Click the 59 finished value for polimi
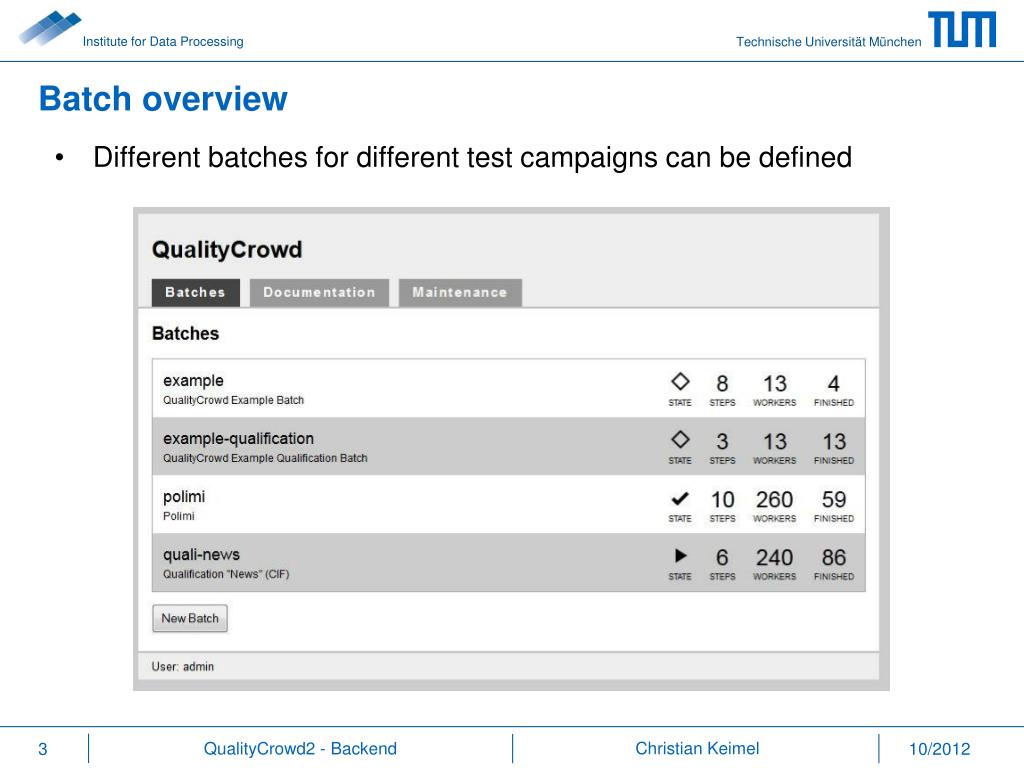This screenshot has height=768, width=1024. (834, 500)
